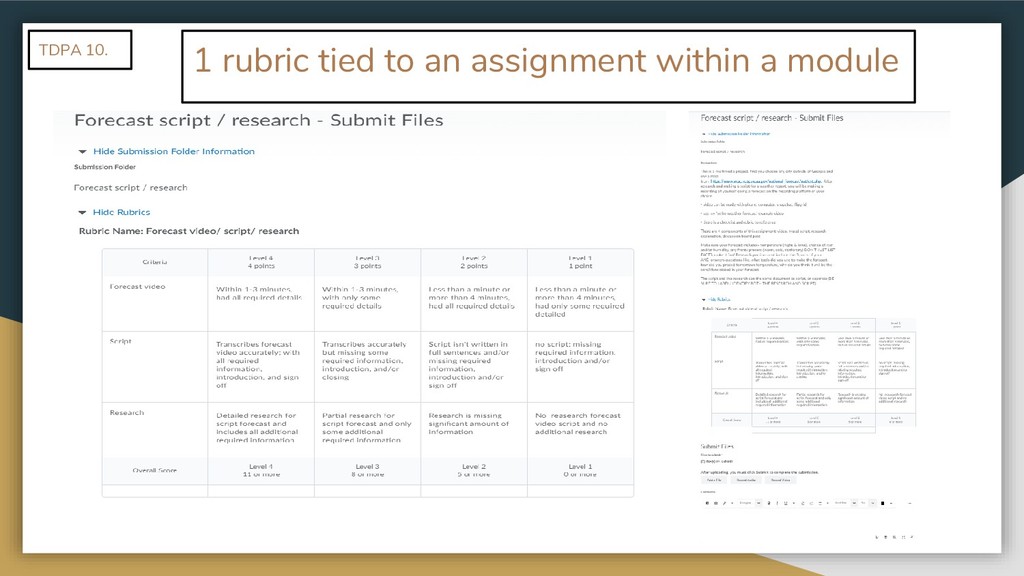The height and width of the screenshot is (576, 1024).
Task: Click the Insert Stuff icon in comment editor
Action: (x=707, y=504)
